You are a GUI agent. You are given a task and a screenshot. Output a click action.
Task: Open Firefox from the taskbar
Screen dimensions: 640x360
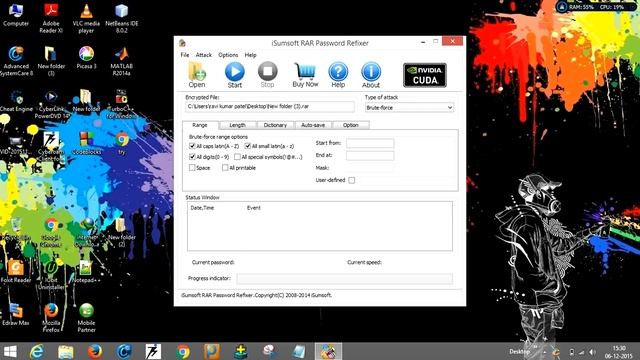(95, 351)
